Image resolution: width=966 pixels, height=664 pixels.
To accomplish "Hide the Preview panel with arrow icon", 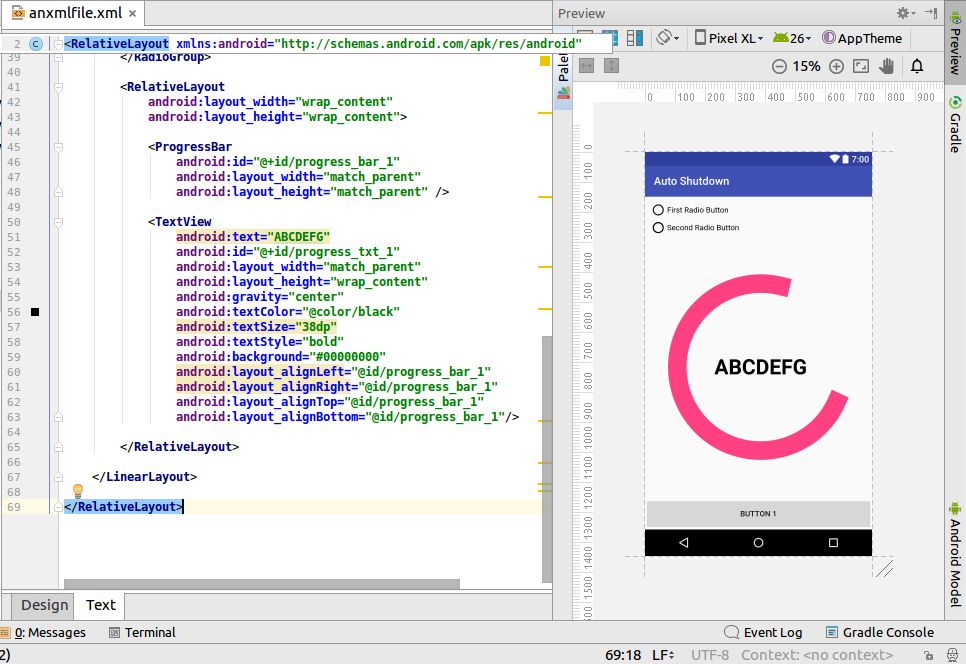I will click(931, 13).
